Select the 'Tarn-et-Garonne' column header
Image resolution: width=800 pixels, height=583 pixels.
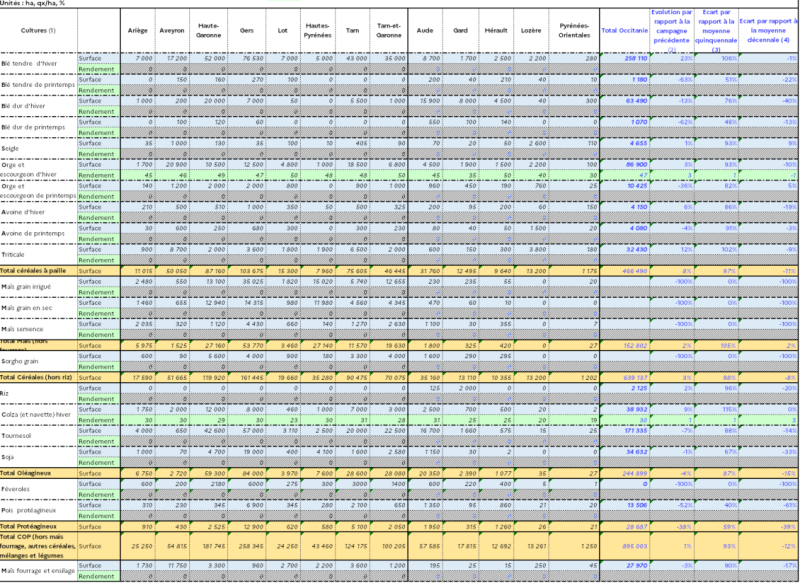point(389,31)
